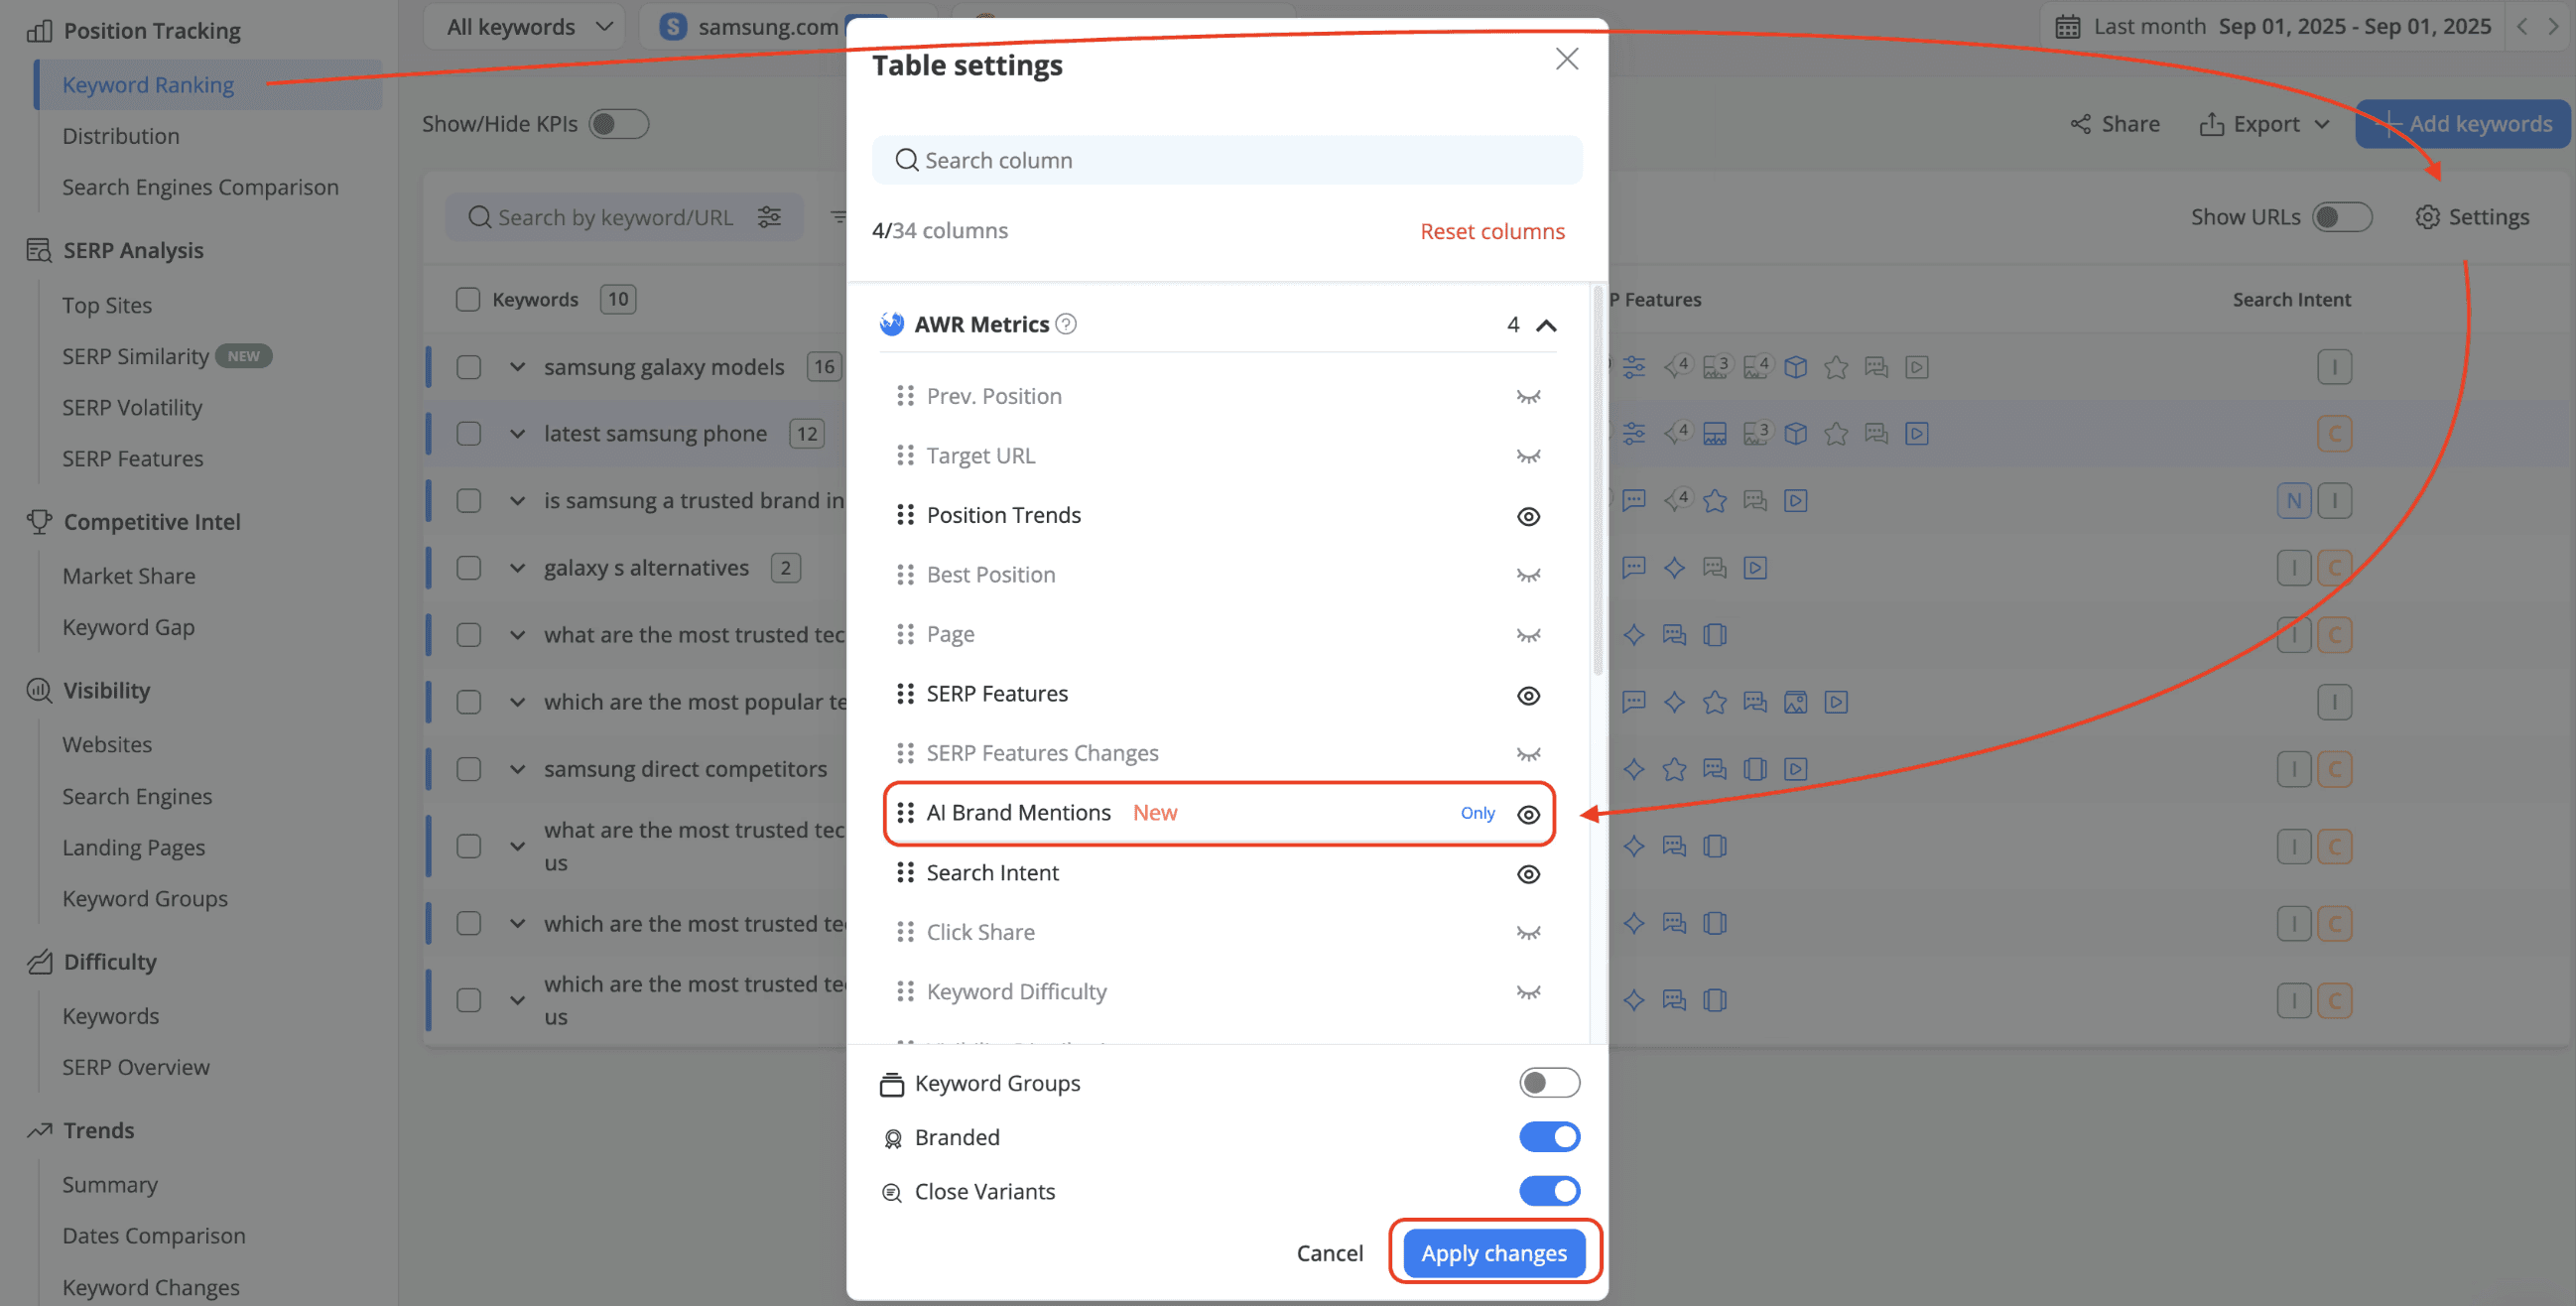Image resolution: width=2576 pixels, height=1306 pixels.
Task: Click the Close Variants magnifier icon
Action: [891, 1192]
